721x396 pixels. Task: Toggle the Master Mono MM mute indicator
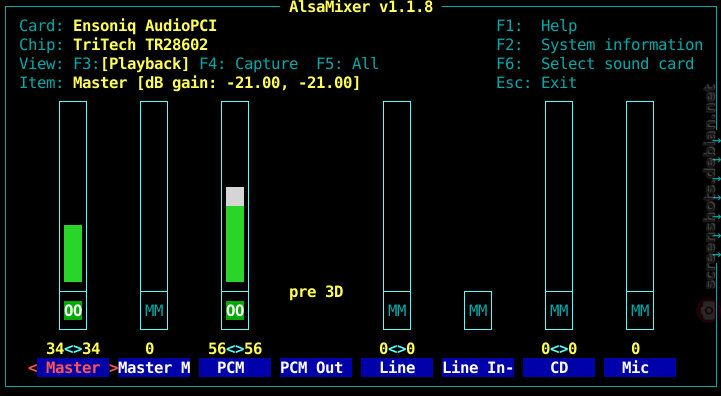pos(154,311)
